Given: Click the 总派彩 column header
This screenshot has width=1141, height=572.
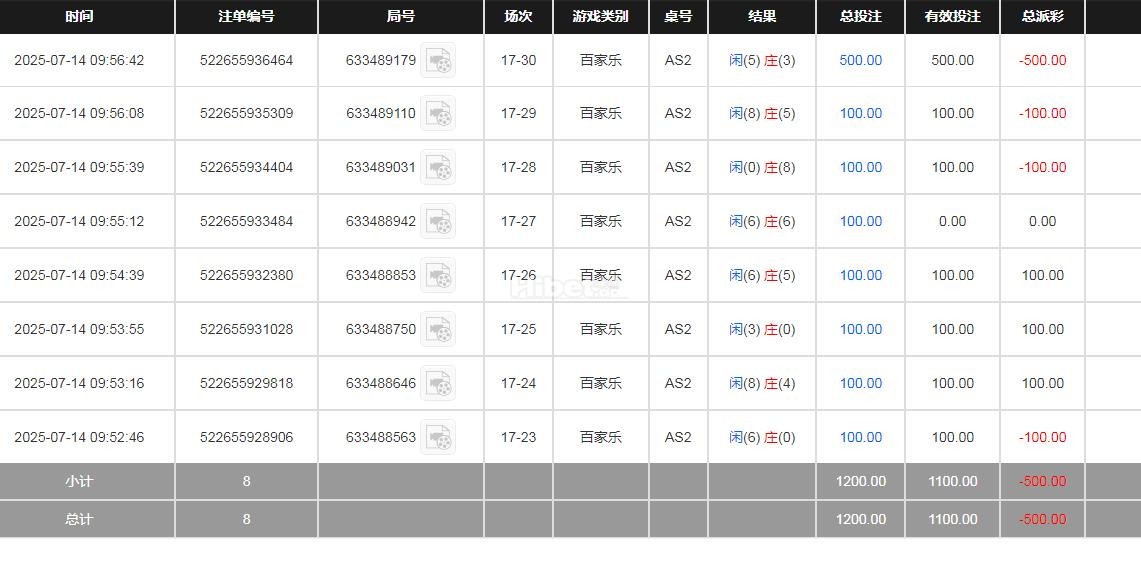Looking at the screenshot, I should click(x=1042, y=16).
